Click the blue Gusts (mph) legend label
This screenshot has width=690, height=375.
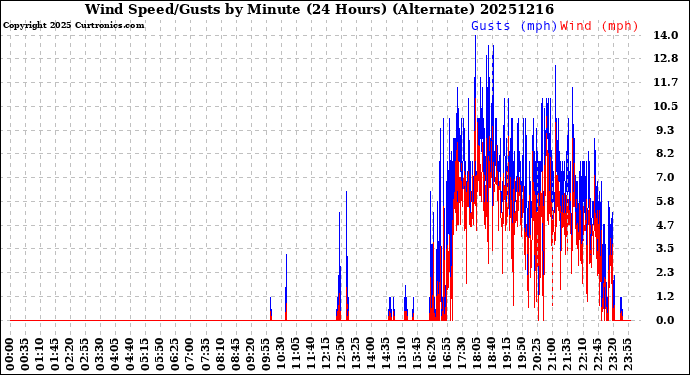click(x=514, y=26)
